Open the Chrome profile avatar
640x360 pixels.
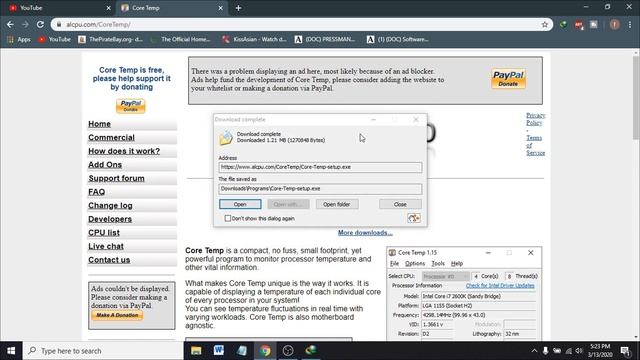click(x=614, y=24)
